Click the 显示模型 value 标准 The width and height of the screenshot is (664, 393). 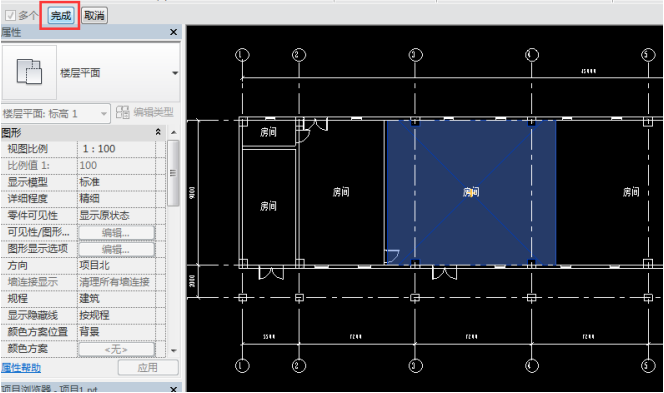click(117, 182)
